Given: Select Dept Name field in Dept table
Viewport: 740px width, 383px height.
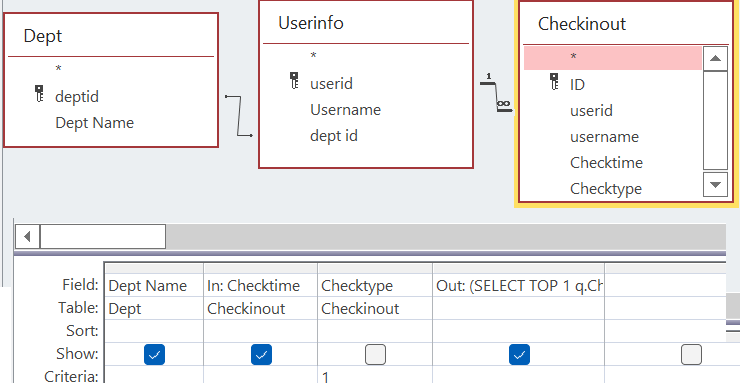Looking at the screenshot, I should pyautogui.click(x=94, y=123).
